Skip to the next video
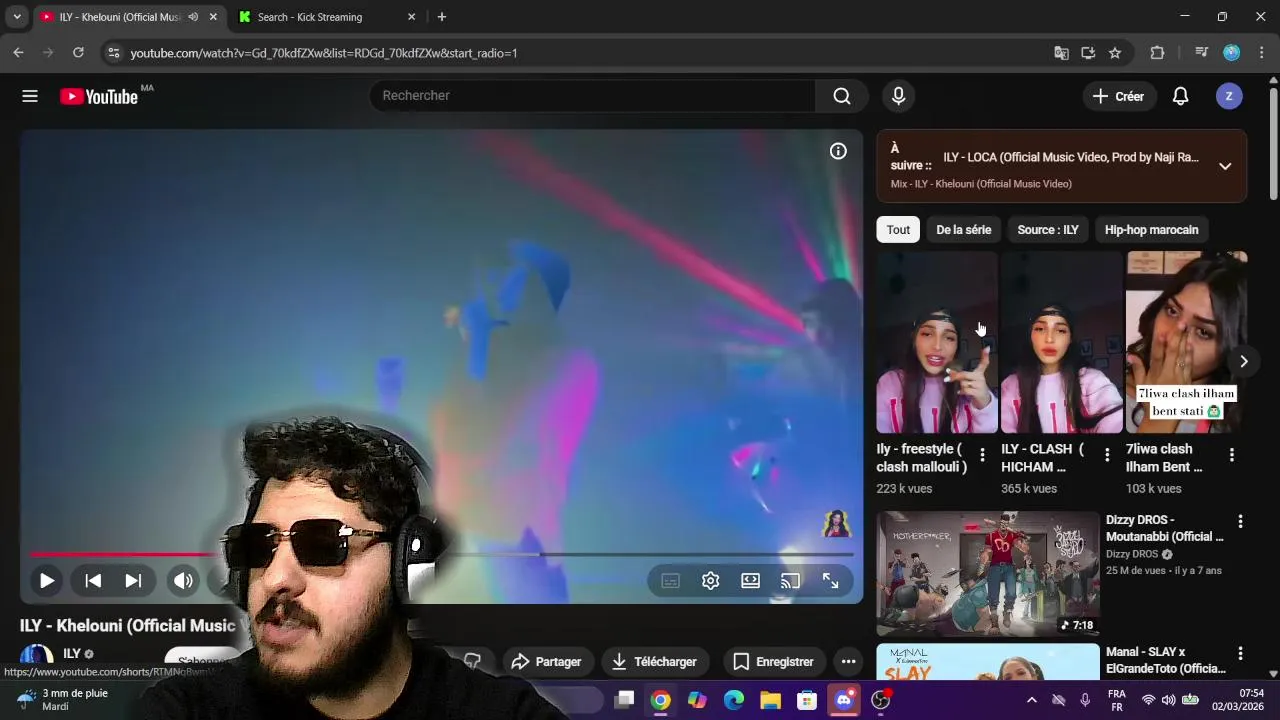 (x=133, y=581)
